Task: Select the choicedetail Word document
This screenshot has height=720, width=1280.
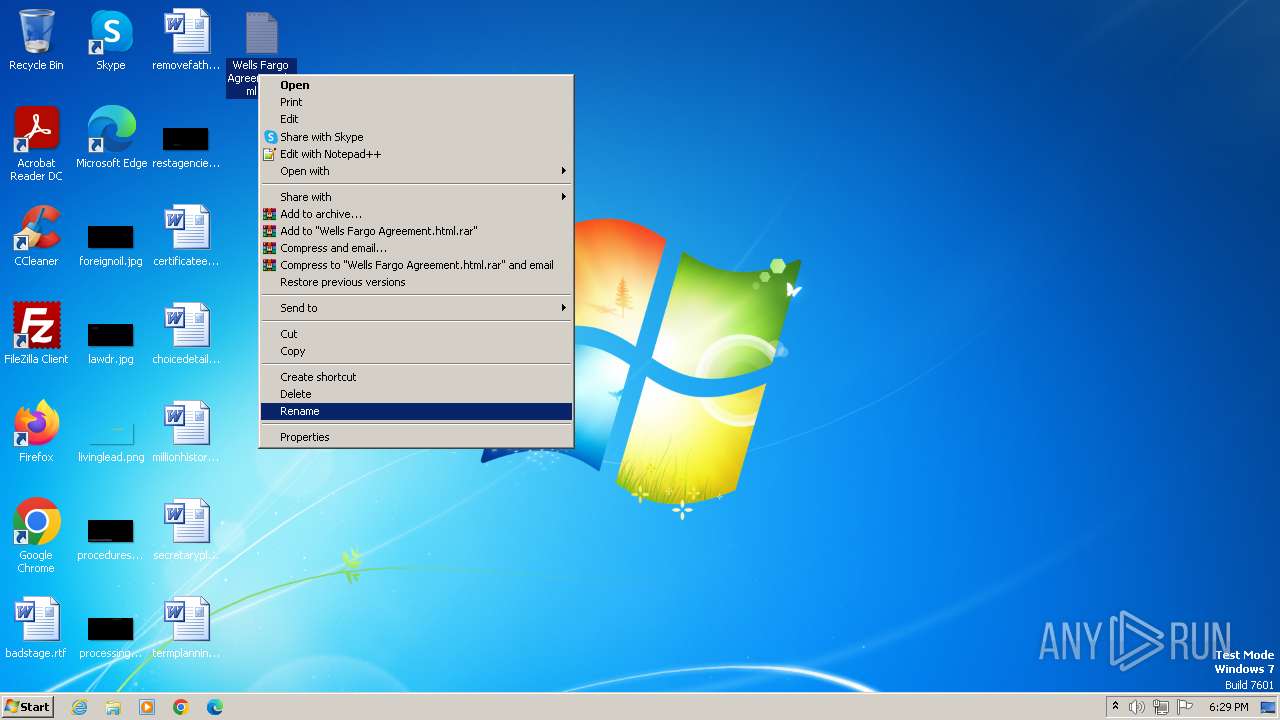Action: [x=186, y=334]
